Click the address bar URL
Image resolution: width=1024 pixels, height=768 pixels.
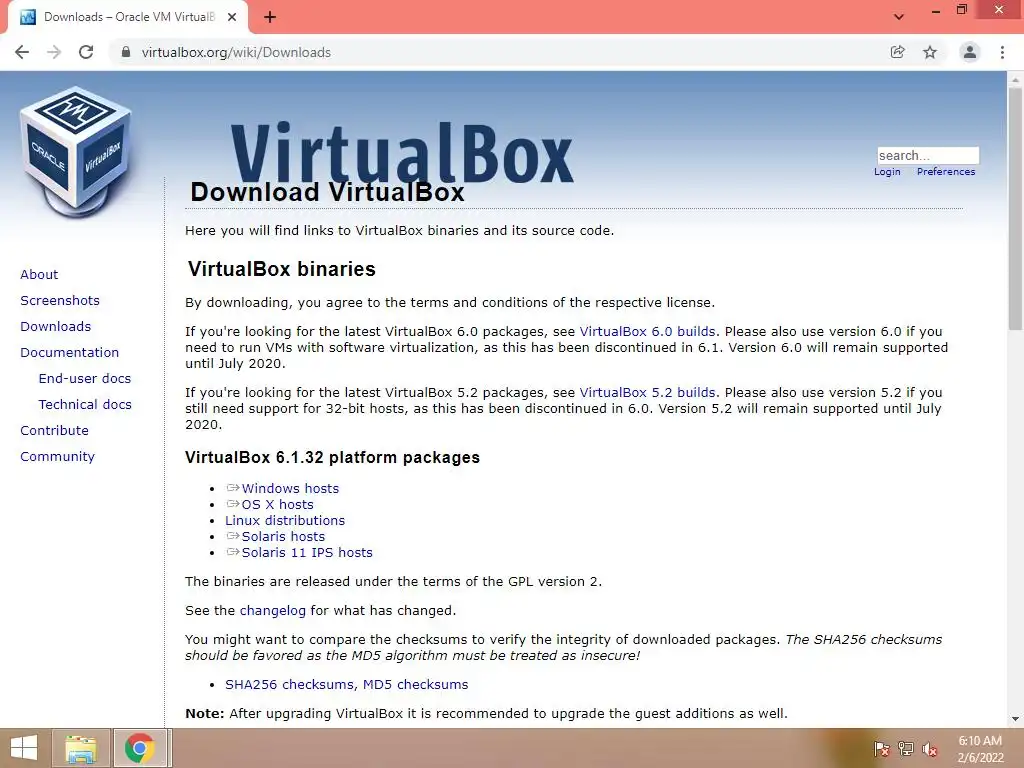click(x=236, y=52)
